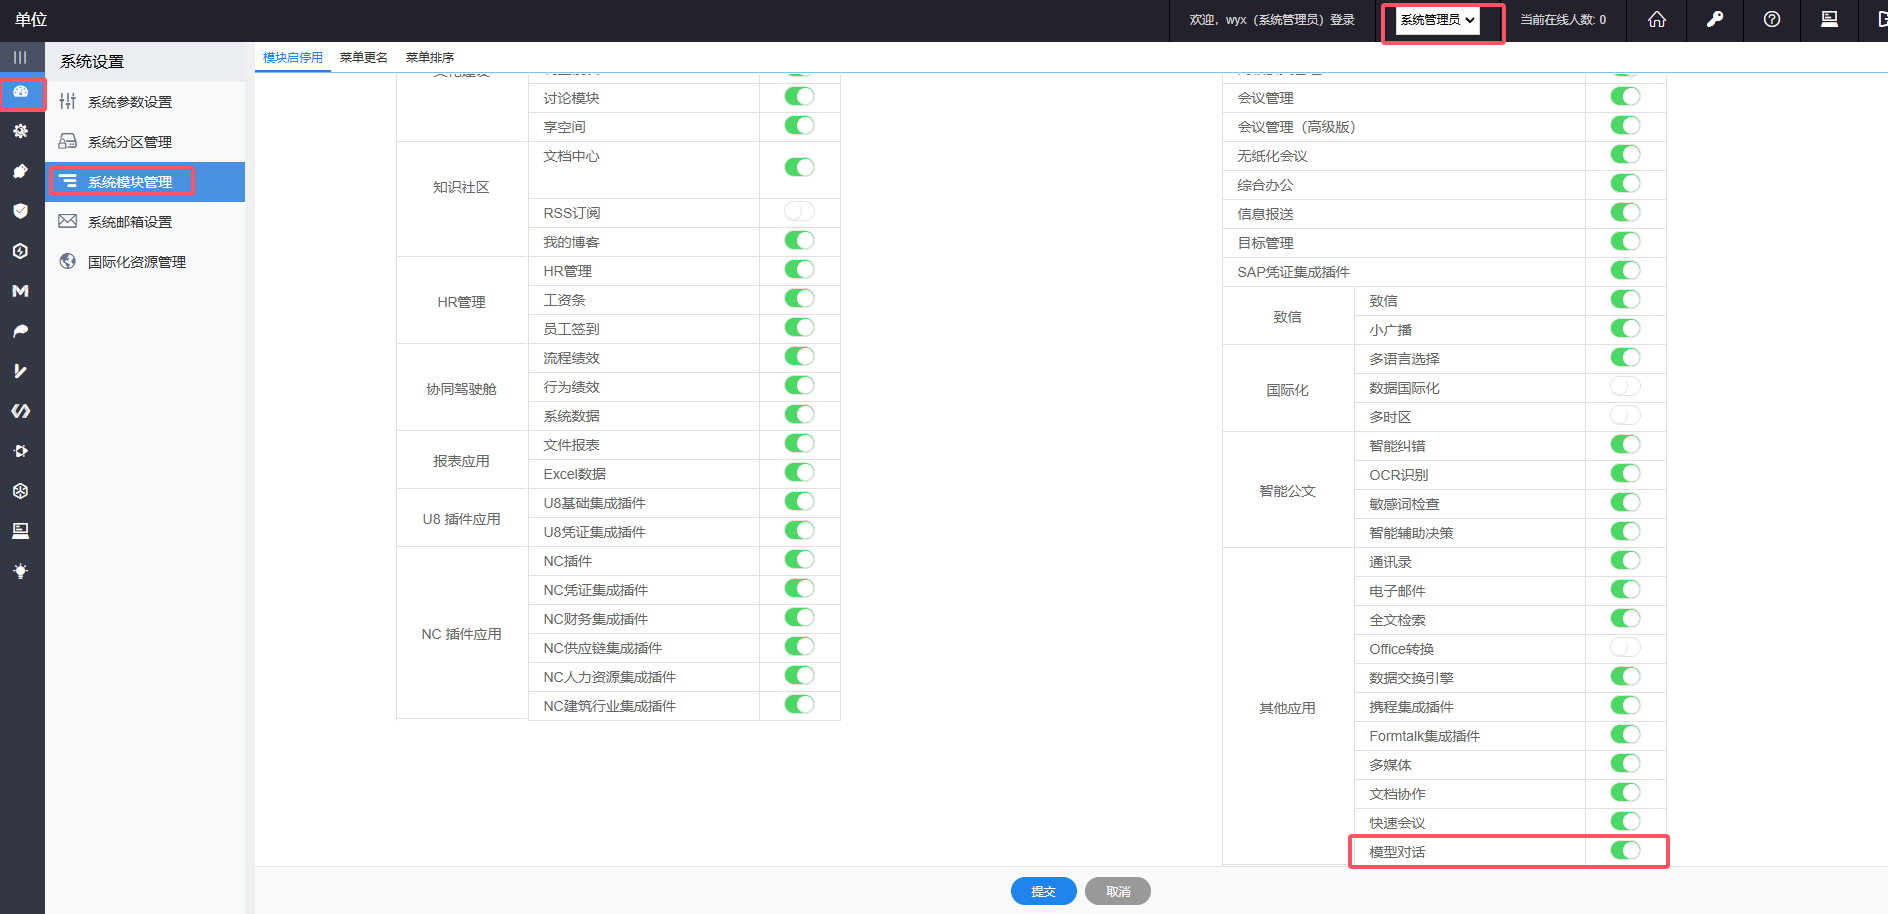This screenshot has width=1888, height=914.
Task: Open the tag-shaped icon in the dark sidebar
Action: pyautogui.click(x=20, y=171)
